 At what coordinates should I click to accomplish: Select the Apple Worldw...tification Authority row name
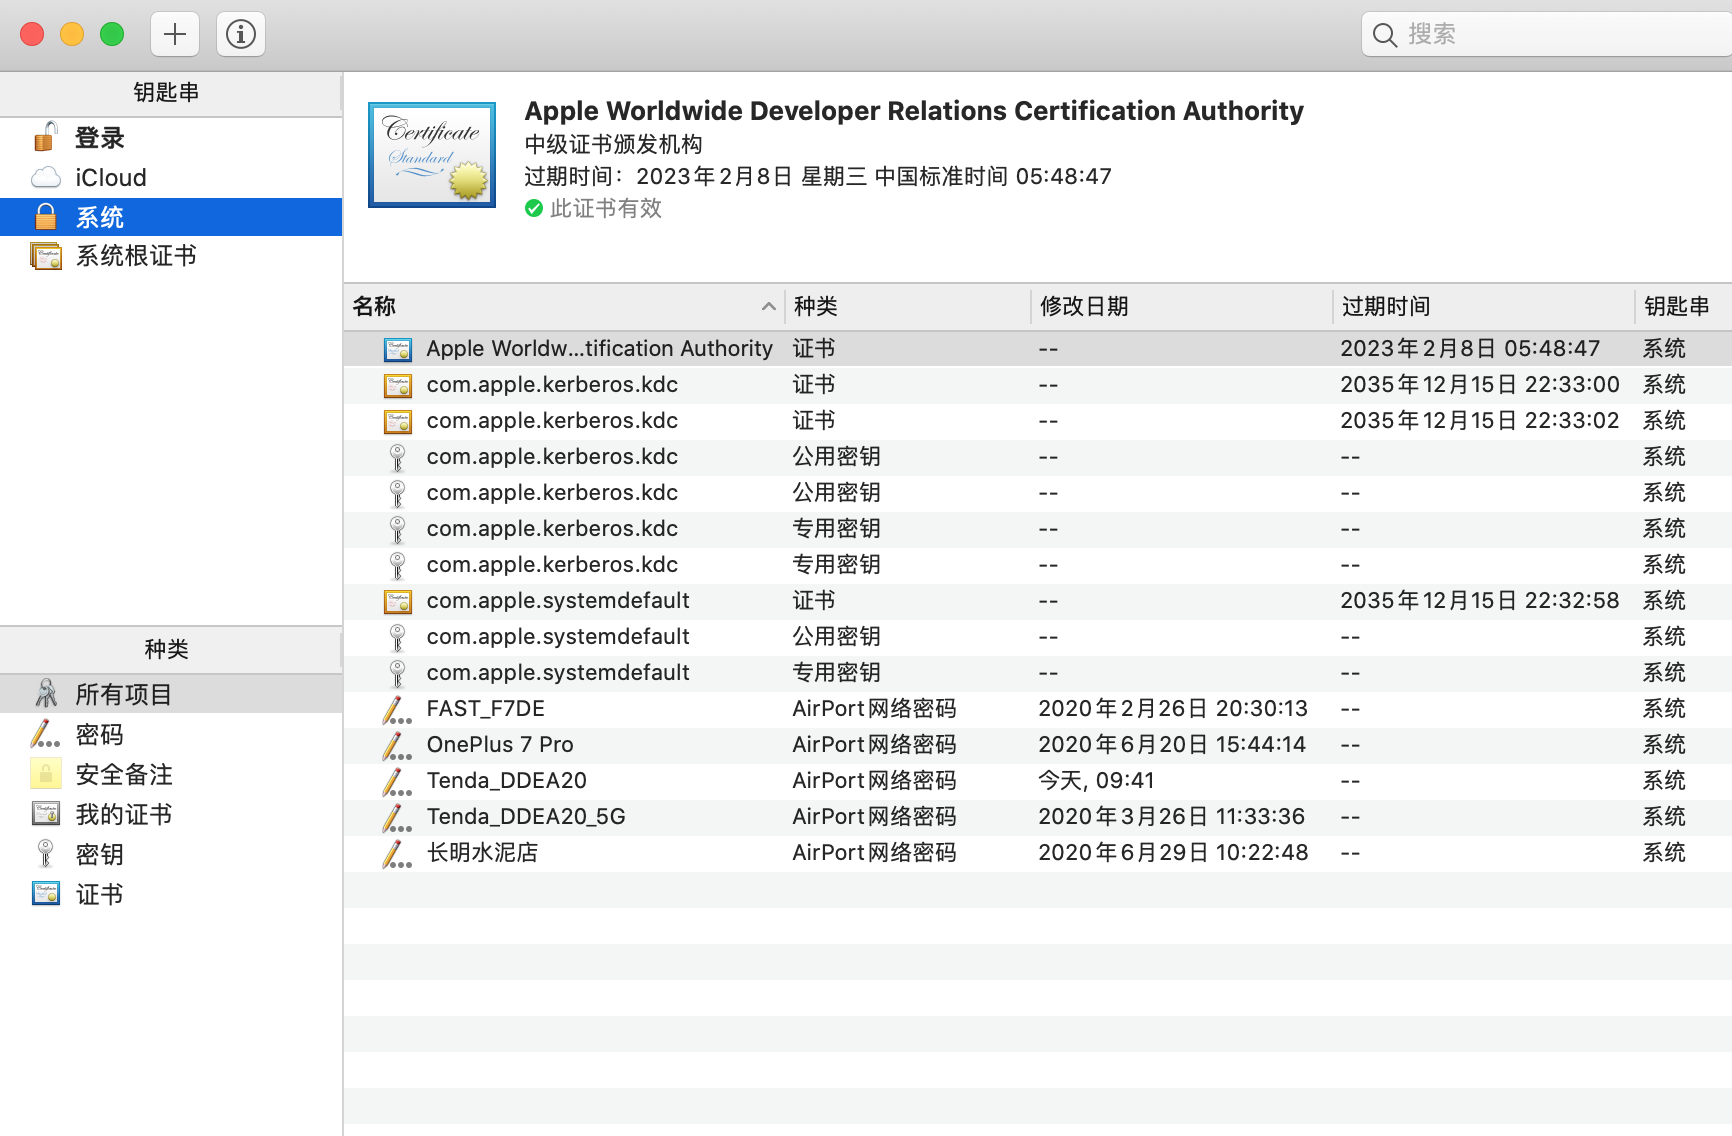[x=599, y=349]
